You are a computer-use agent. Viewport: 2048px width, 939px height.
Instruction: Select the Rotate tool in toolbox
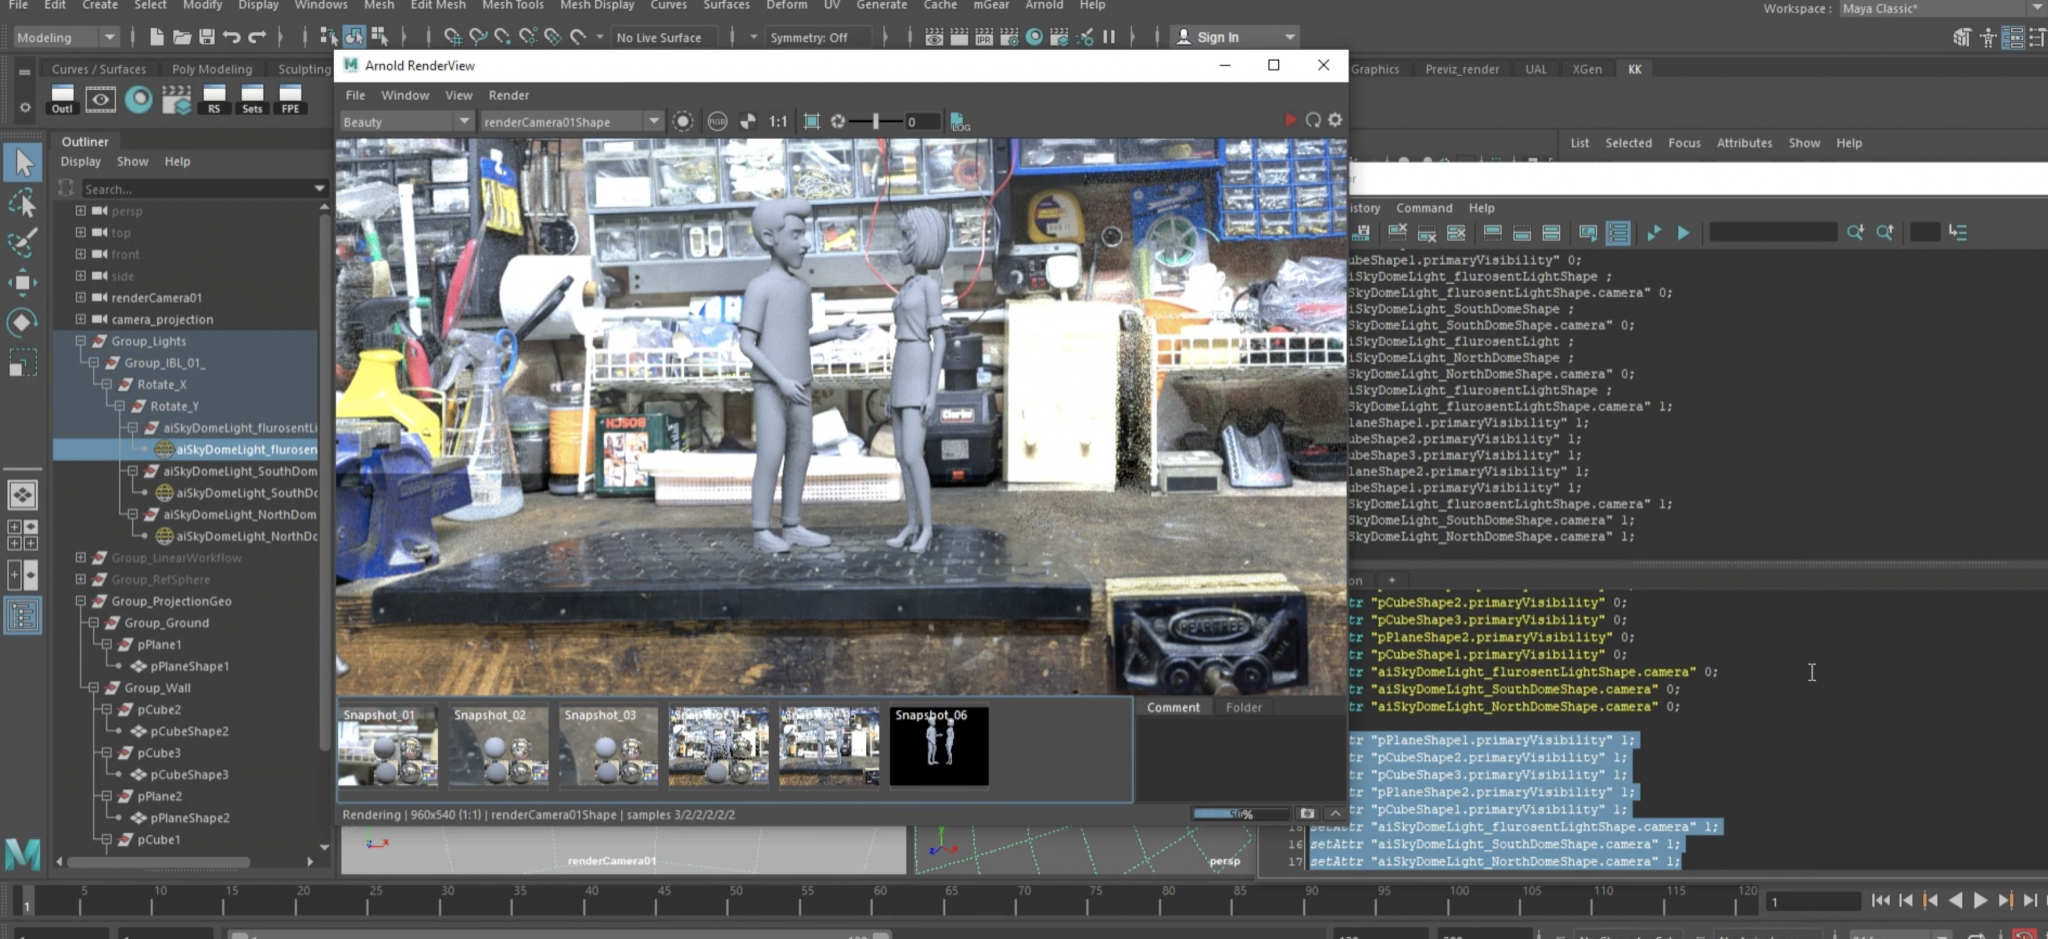tap(22, 322)
